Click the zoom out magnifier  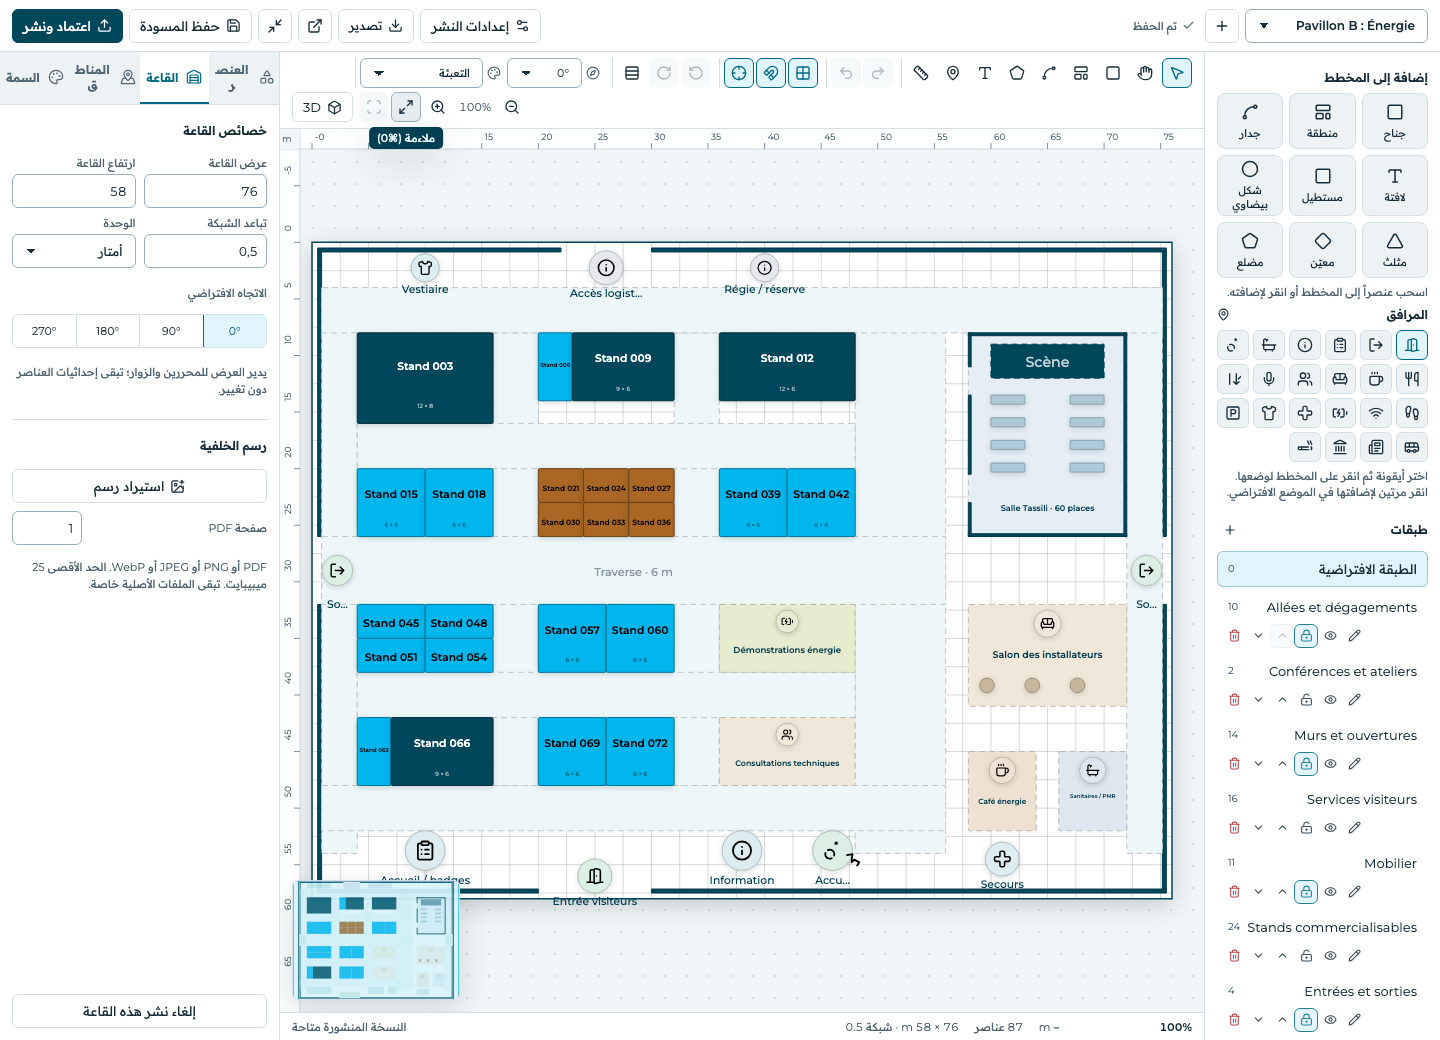click(x=512, y=107)
